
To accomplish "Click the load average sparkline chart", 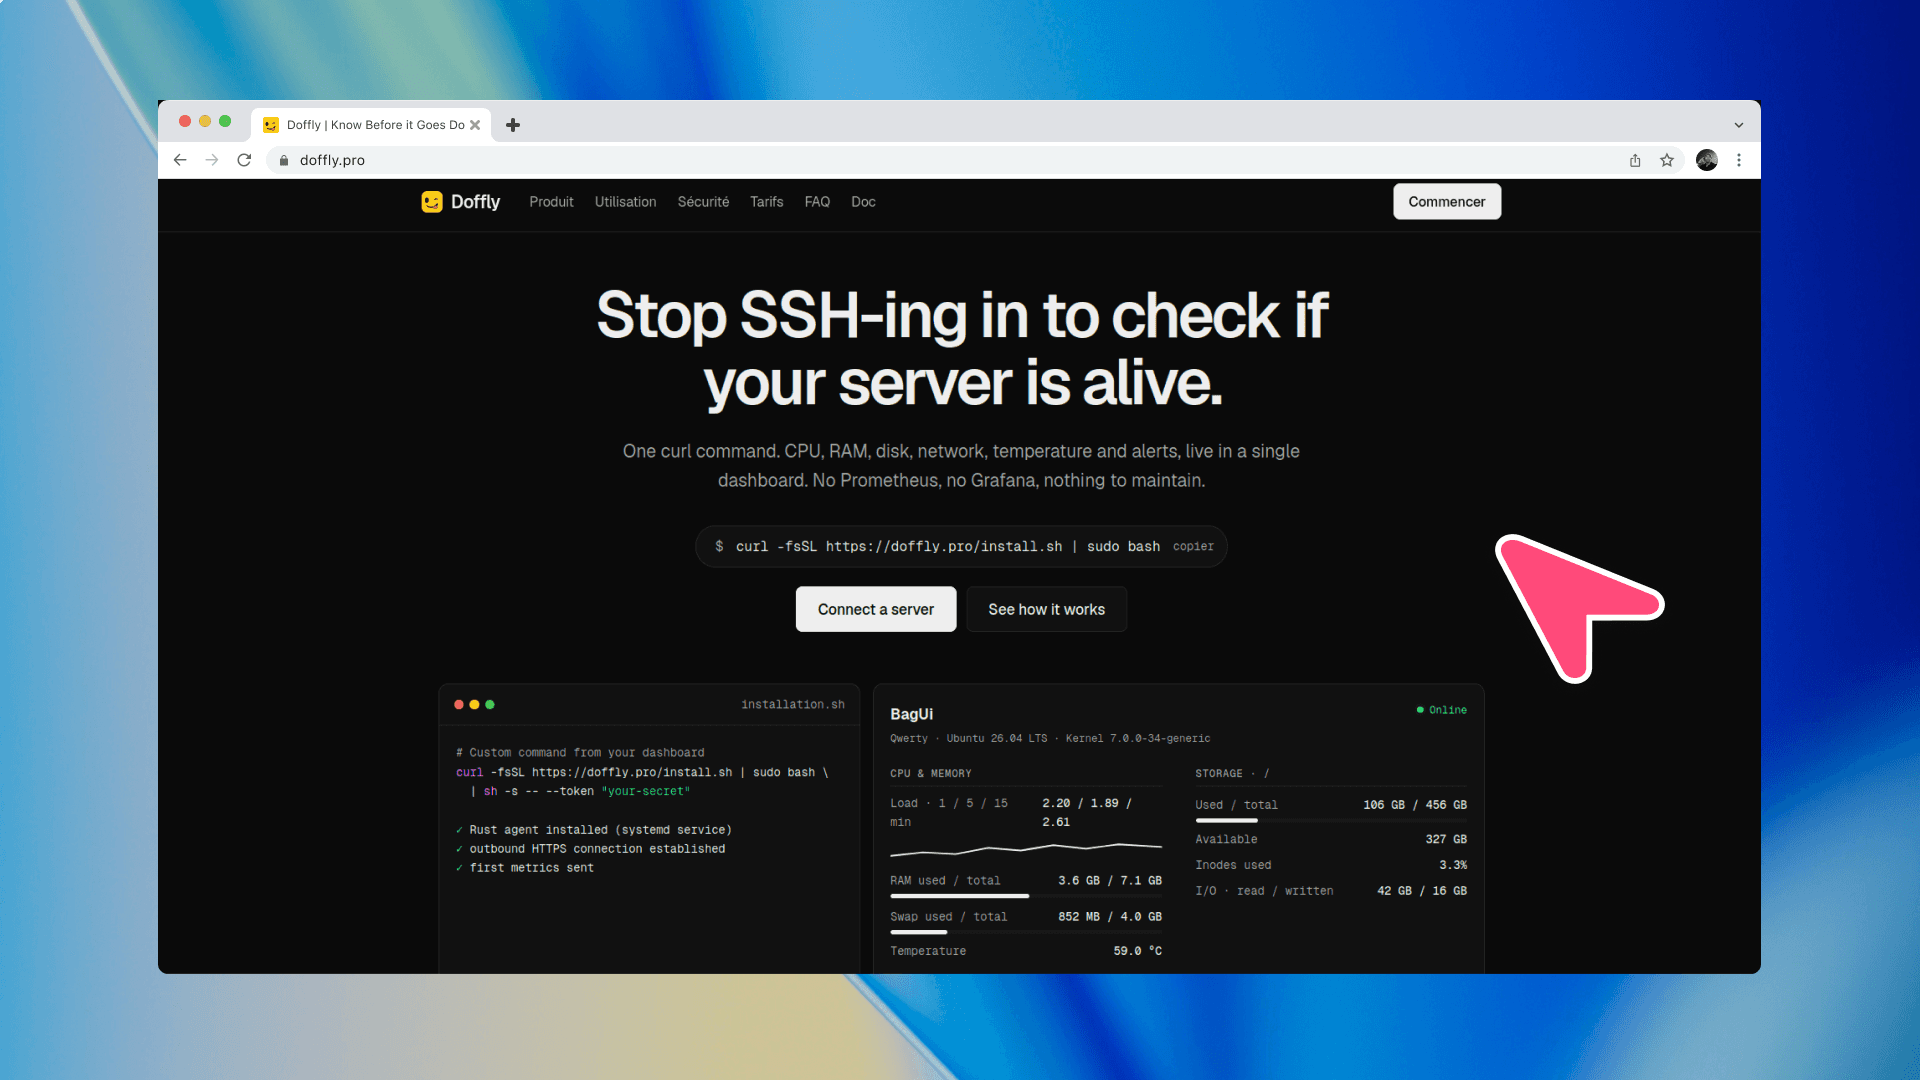I will click(1026, 850).
